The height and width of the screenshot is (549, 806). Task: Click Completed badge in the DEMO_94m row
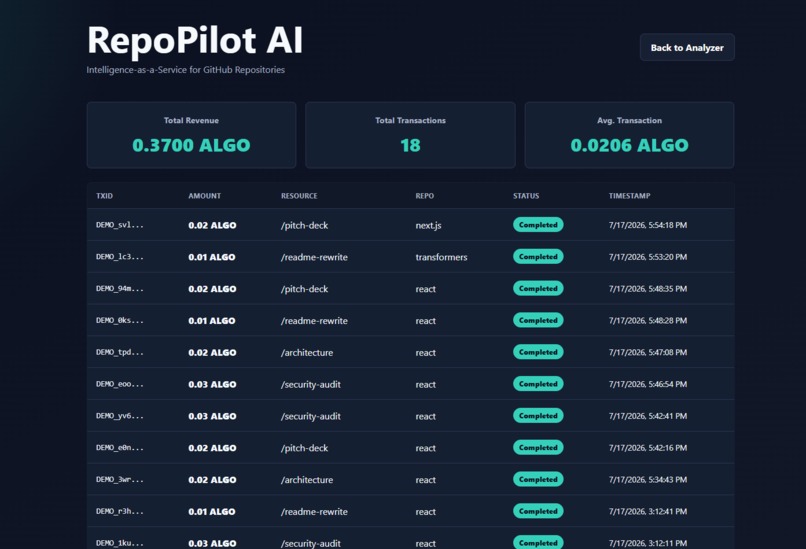(538, 288)
